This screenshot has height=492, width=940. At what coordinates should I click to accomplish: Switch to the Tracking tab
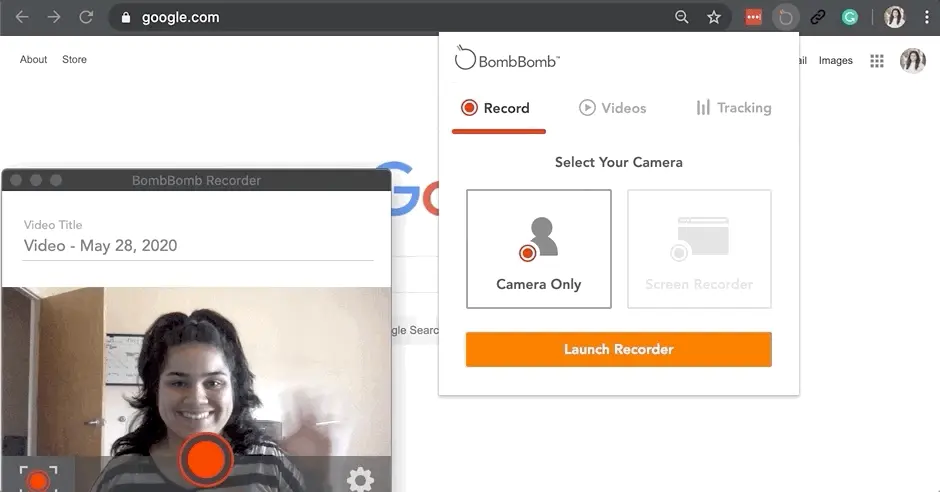click(x=734, y=108)
